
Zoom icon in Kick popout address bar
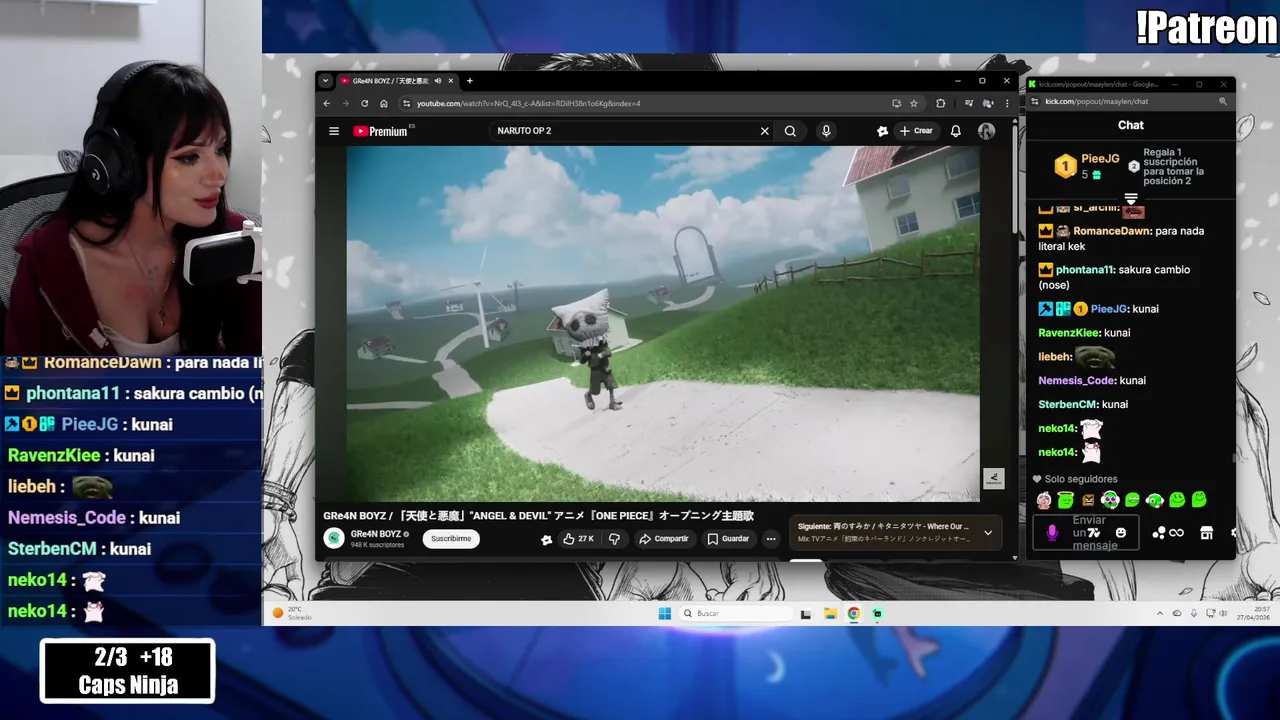point(1223,101)
